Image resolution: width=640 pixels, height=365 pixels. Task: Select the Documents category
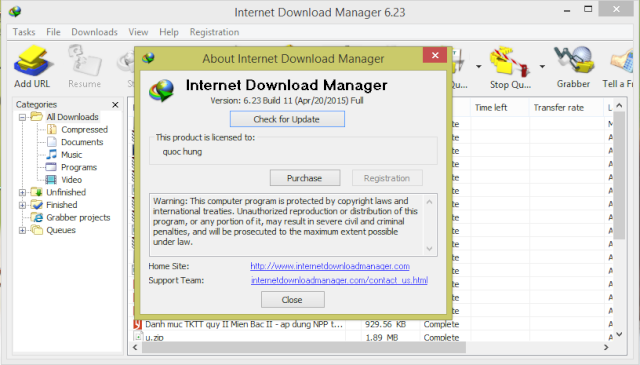click(x=82, y=142)
